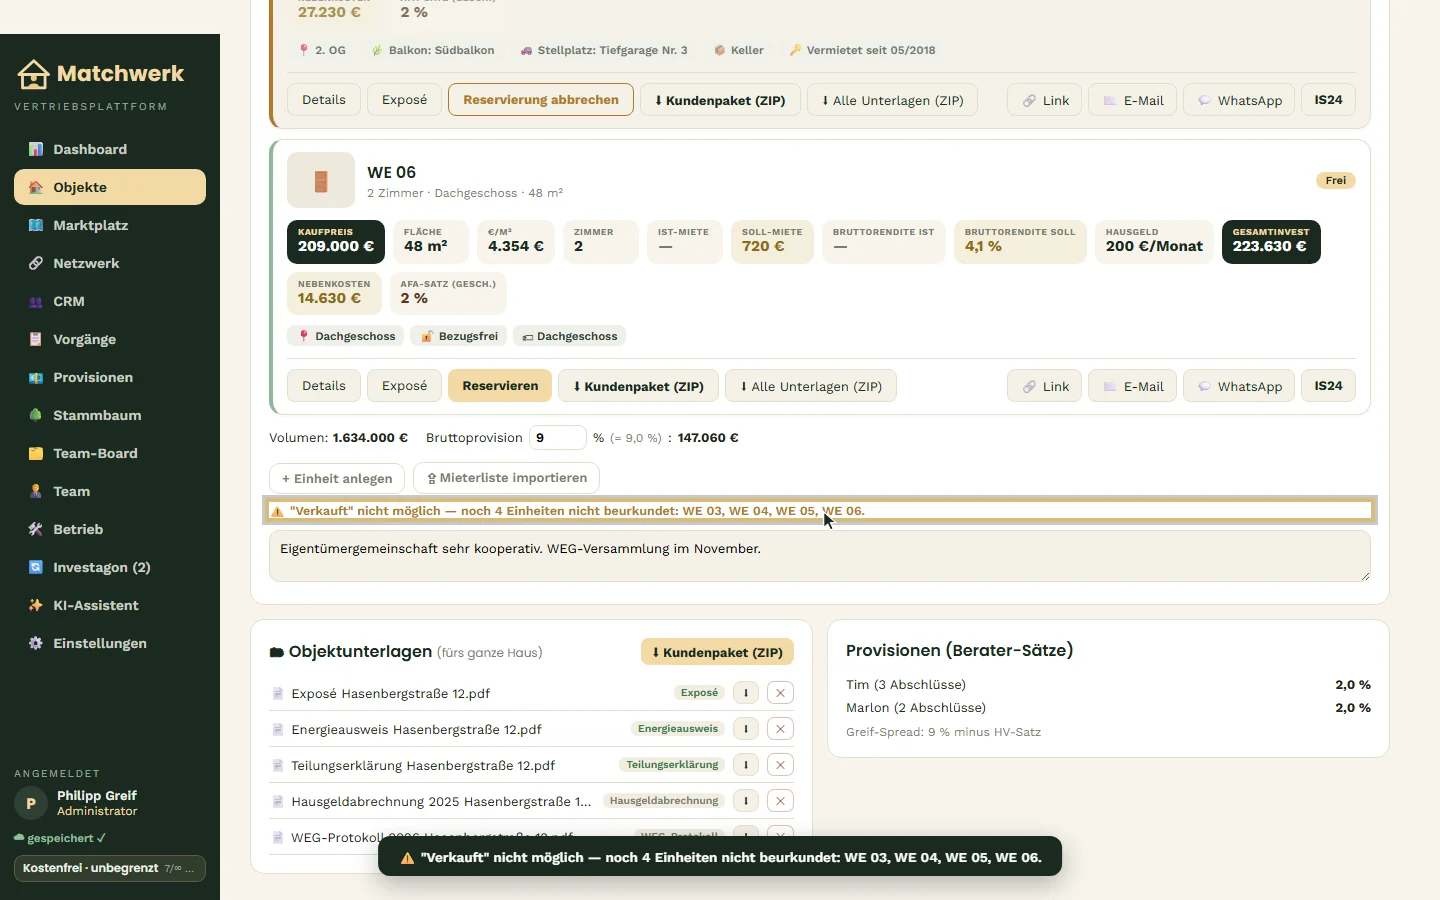Share WE 06 via WhatsApp
The image size is (1440, 900).
[1239, 386]
